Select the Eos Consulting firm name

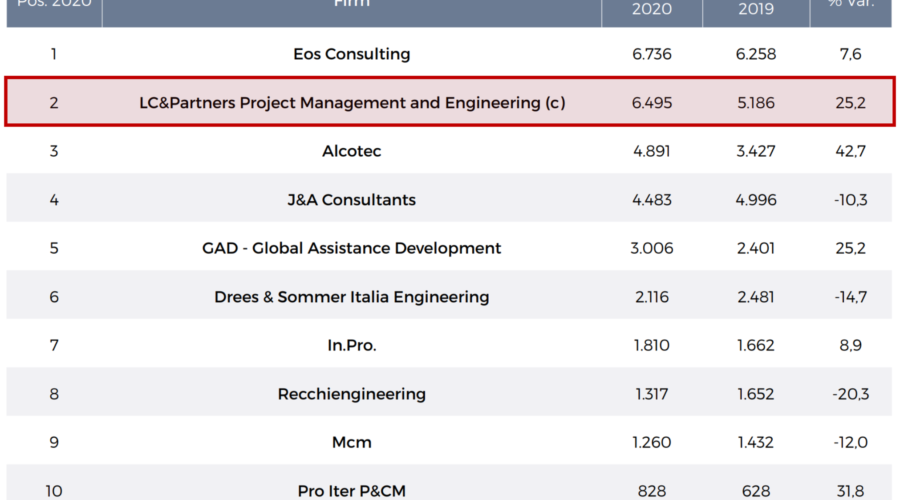click(x=352, y=54)
